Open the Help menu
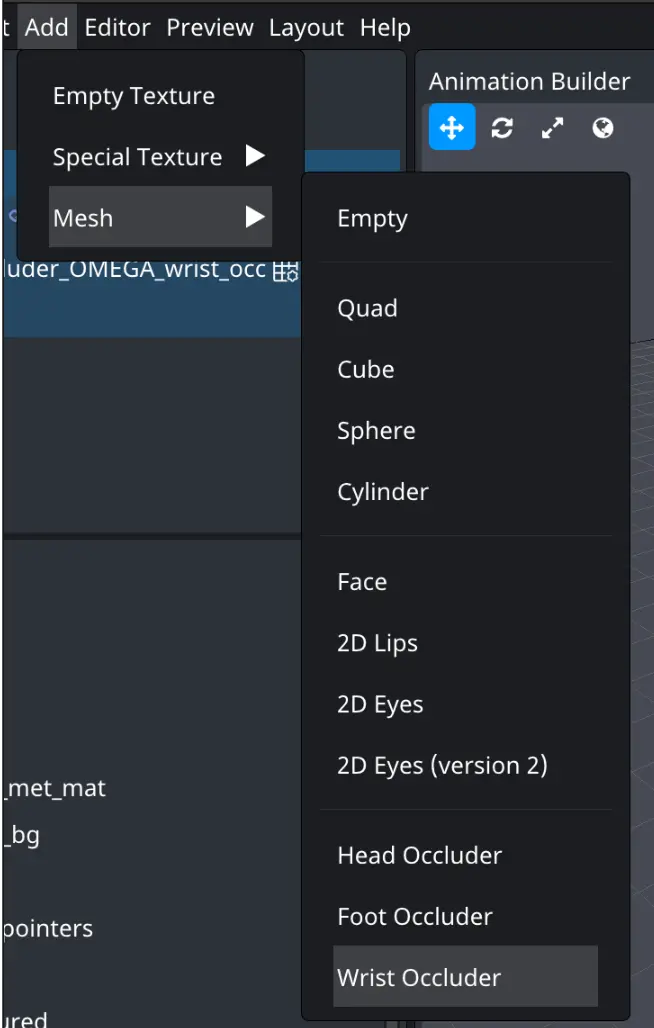This screenshot has height=1028, width=654. (385, 28)
